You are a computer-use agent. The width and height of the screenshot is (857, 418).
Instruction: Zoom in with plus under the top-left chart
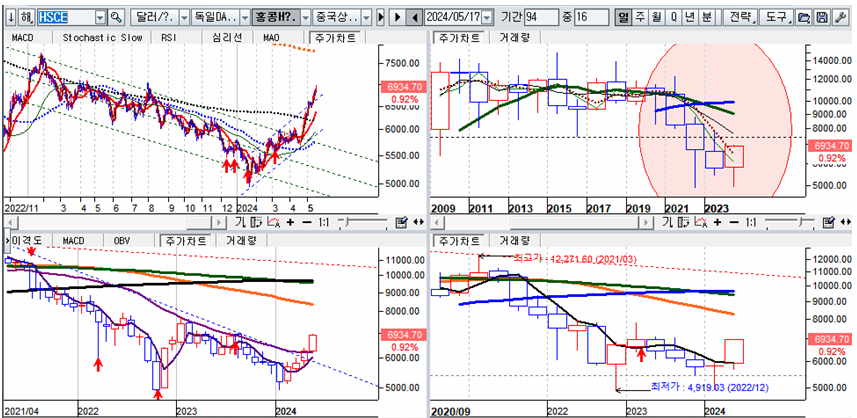click(290, 222)
